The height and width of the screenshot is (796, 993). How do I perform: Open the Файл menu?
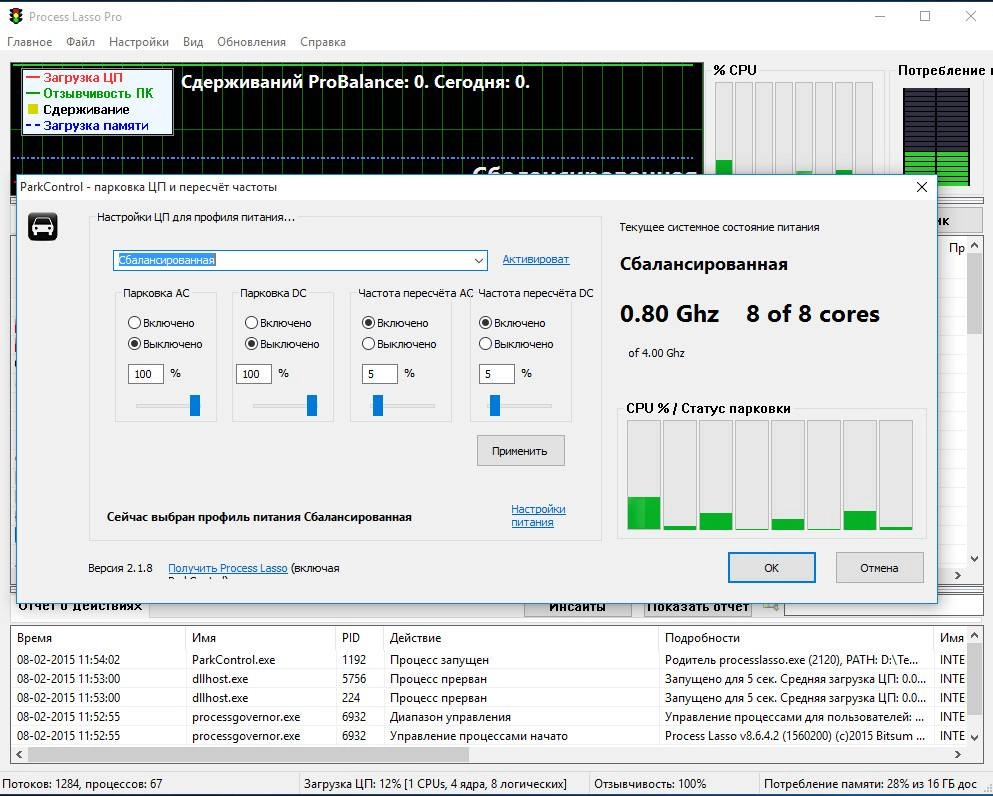pyautogui.click(x=80, y=42)
